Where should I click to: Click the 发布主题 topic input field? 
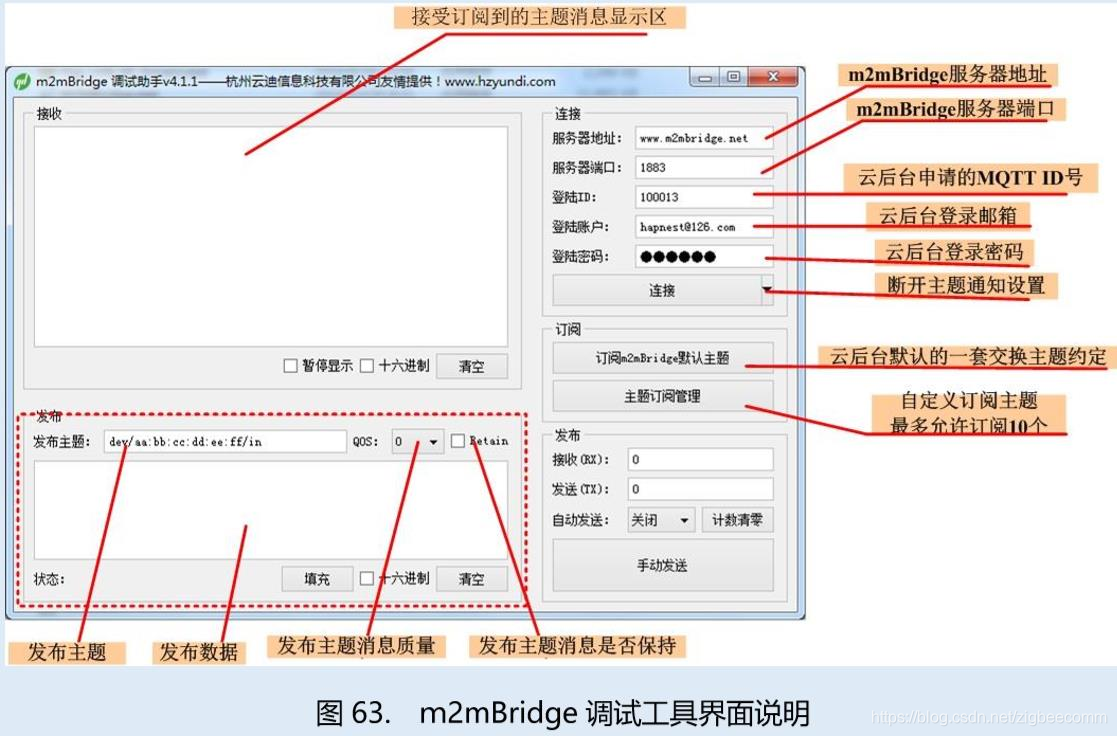click(x=225, y=442)
